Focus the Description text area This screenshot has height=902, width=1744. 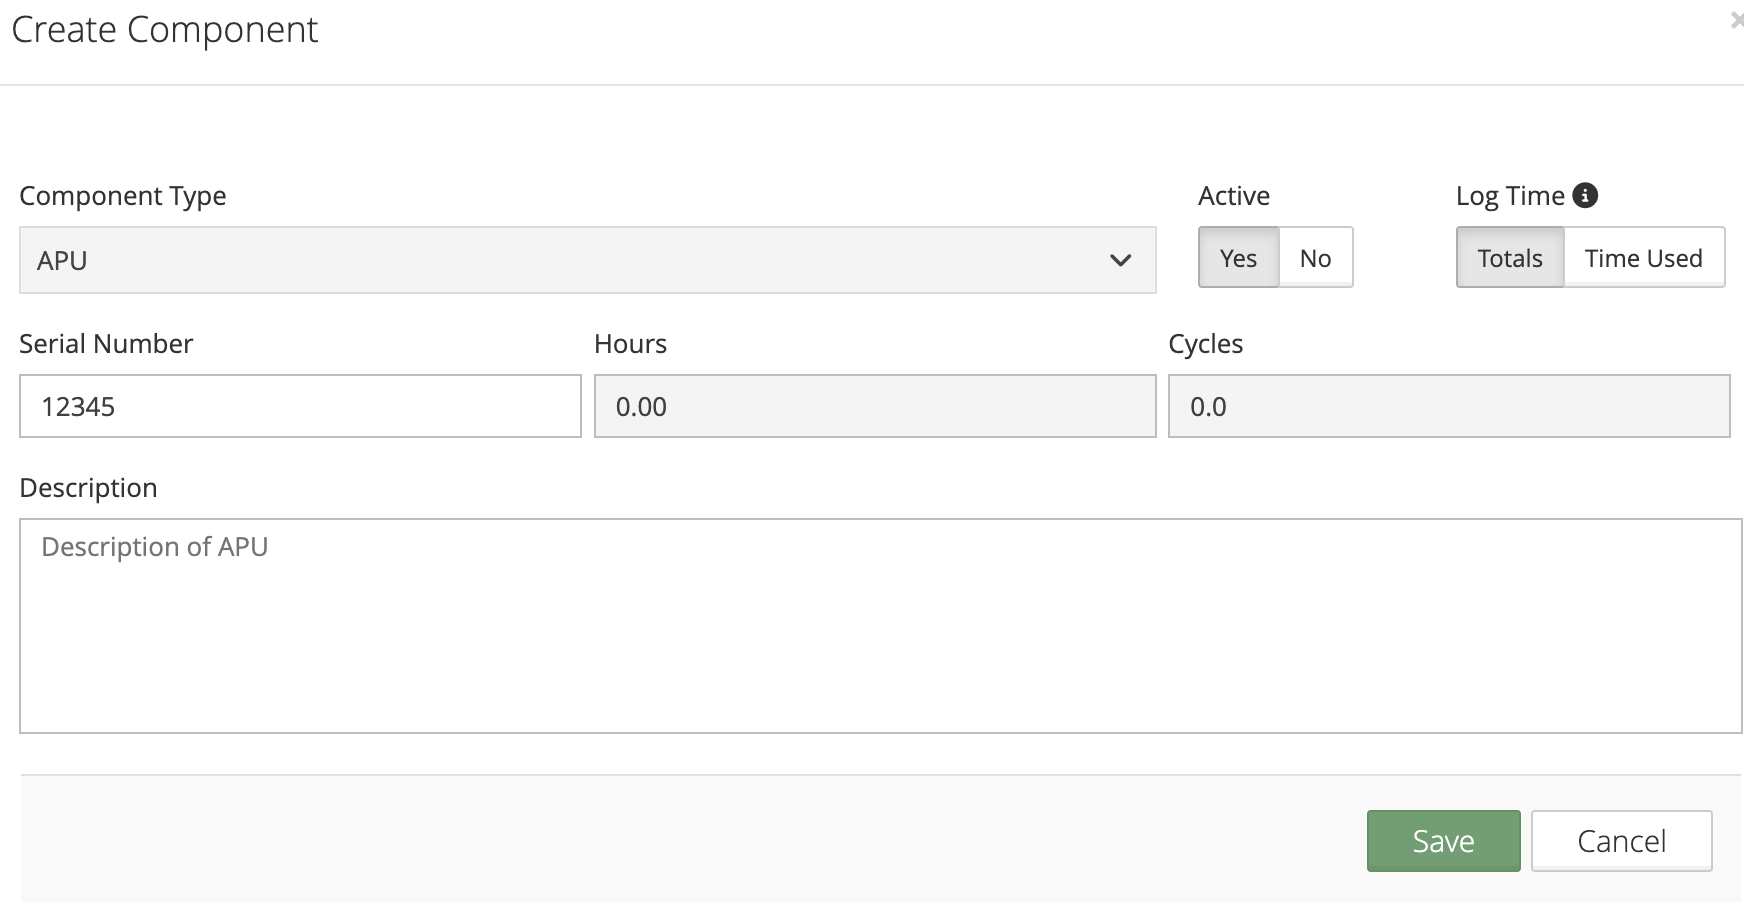click(880, 625)
